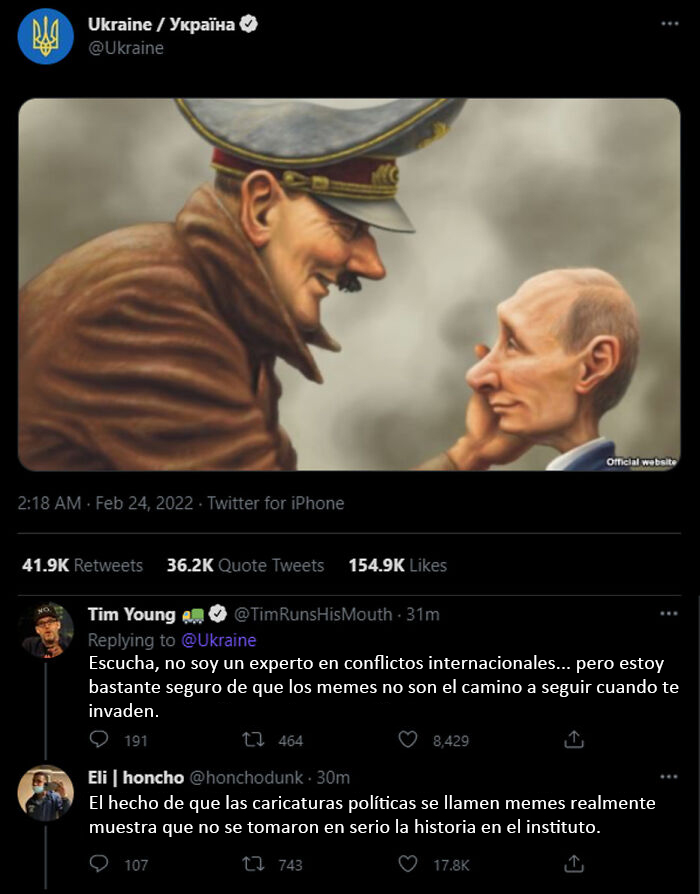700x894 pixels.
Task: View the 36.2K Quote Tweets list
Action: pos(245,565)
